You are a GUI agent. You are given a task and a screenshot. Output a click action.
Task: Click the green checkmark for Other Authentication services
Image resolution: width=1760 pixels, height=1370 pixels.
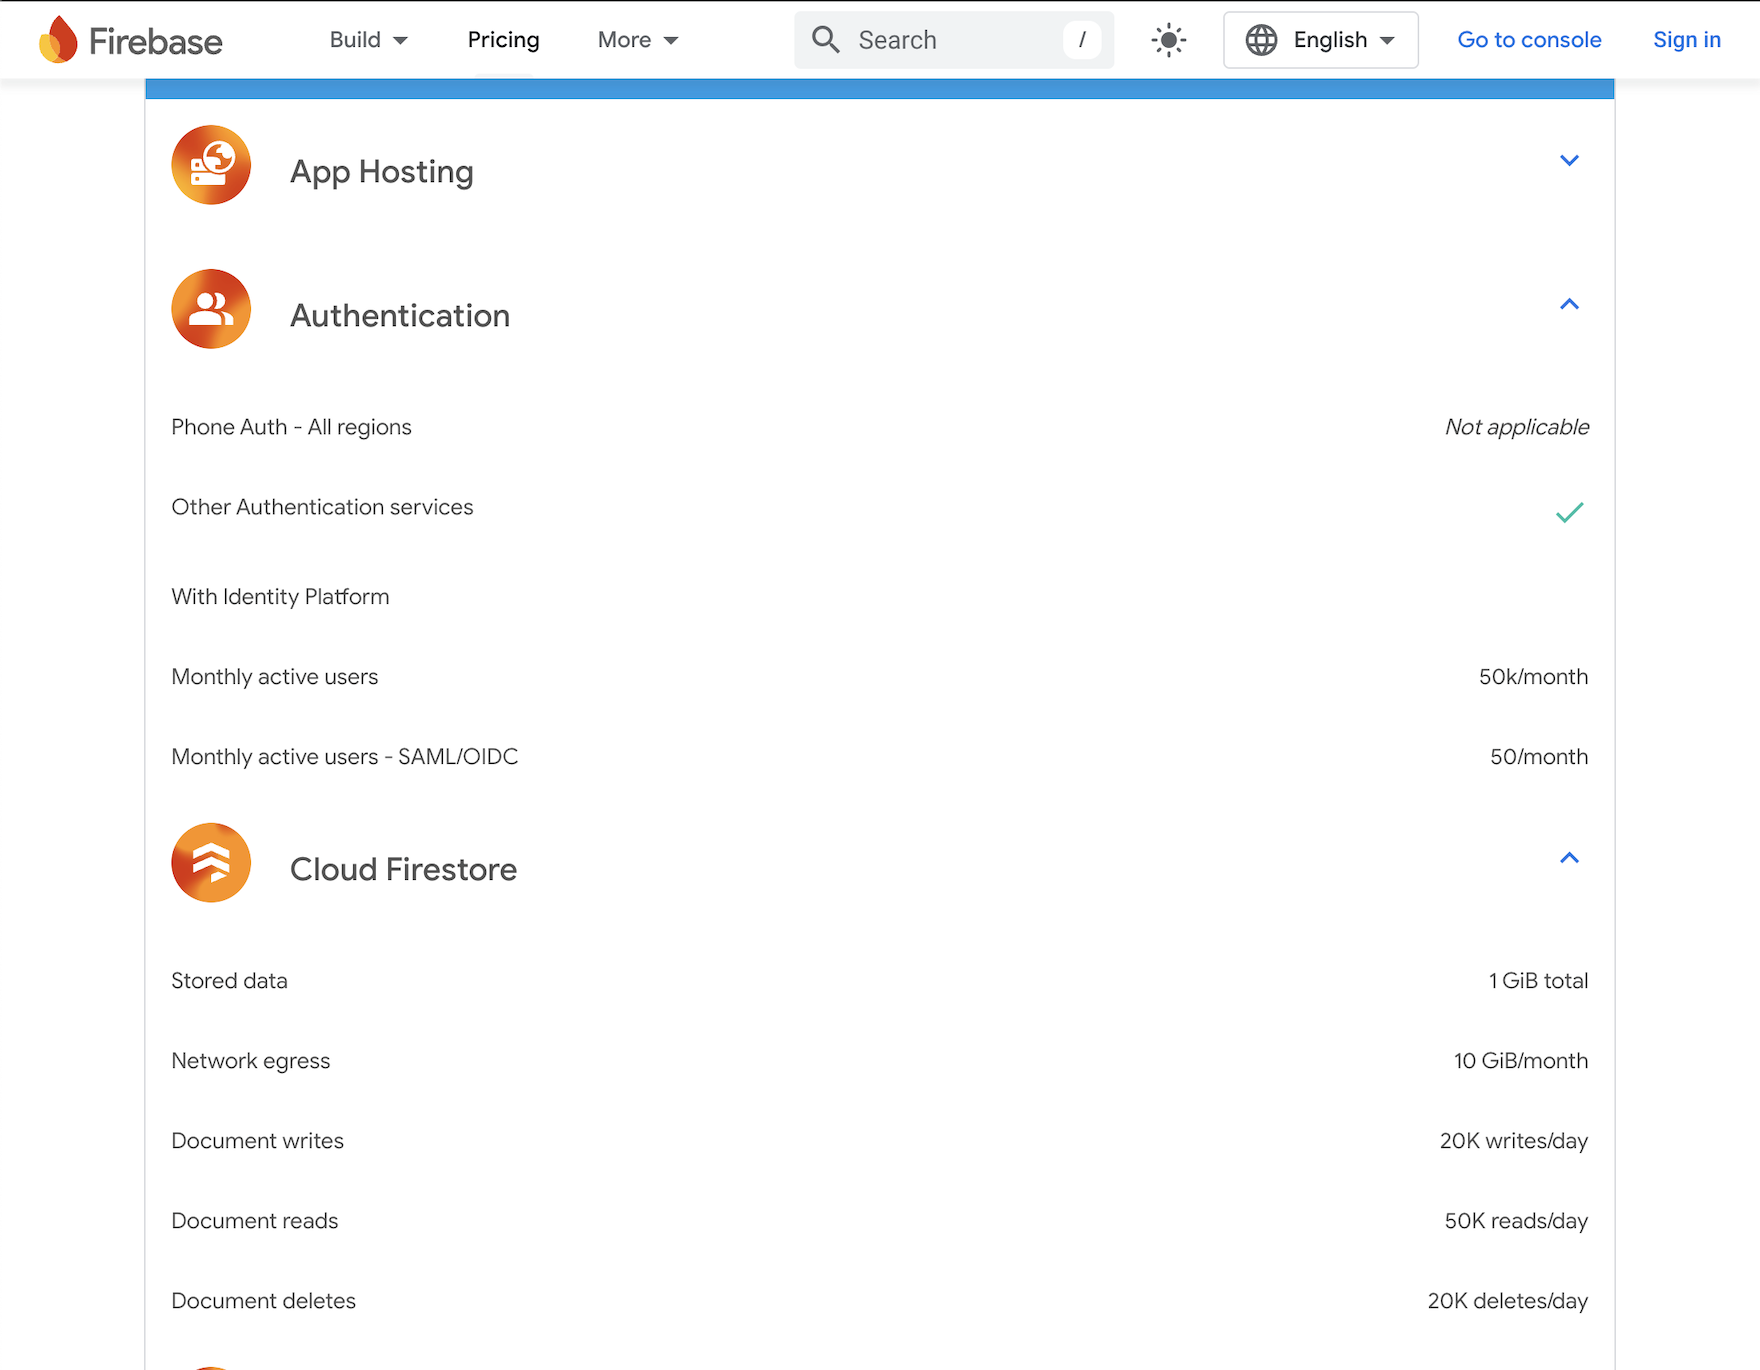pyautogui.click(x=1569, y=513)
